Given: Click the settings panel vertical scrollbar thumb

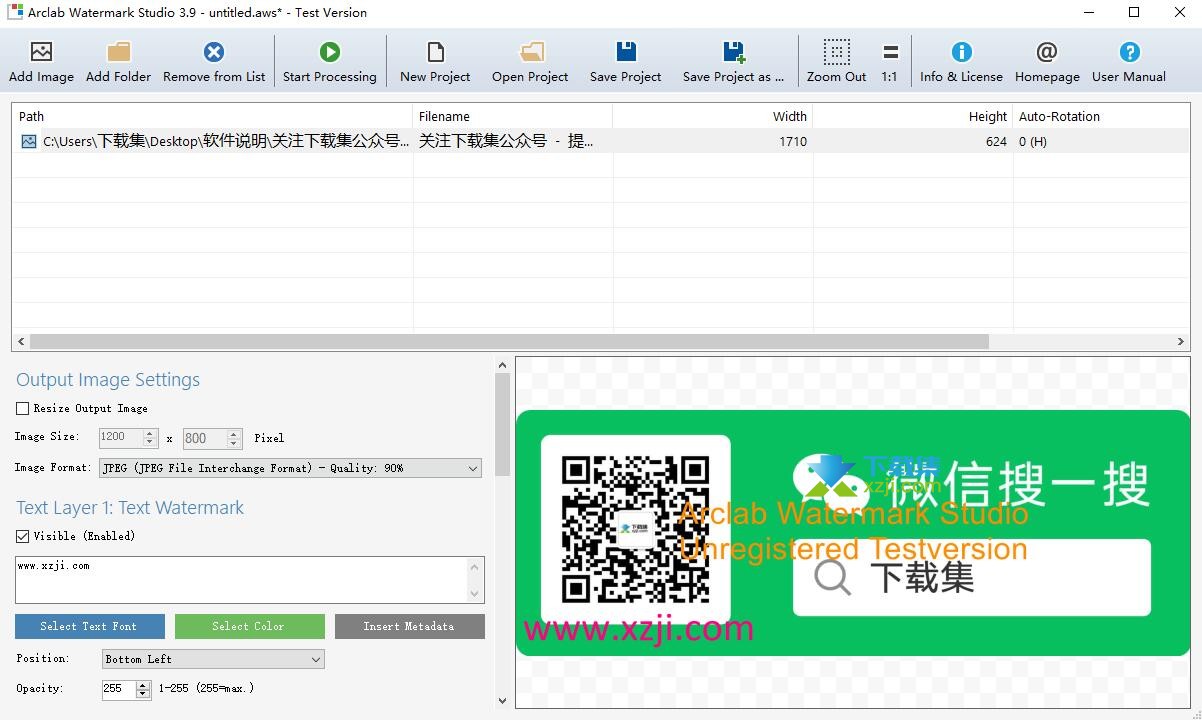Looking at the screenshot, I should tap(502, 424).
